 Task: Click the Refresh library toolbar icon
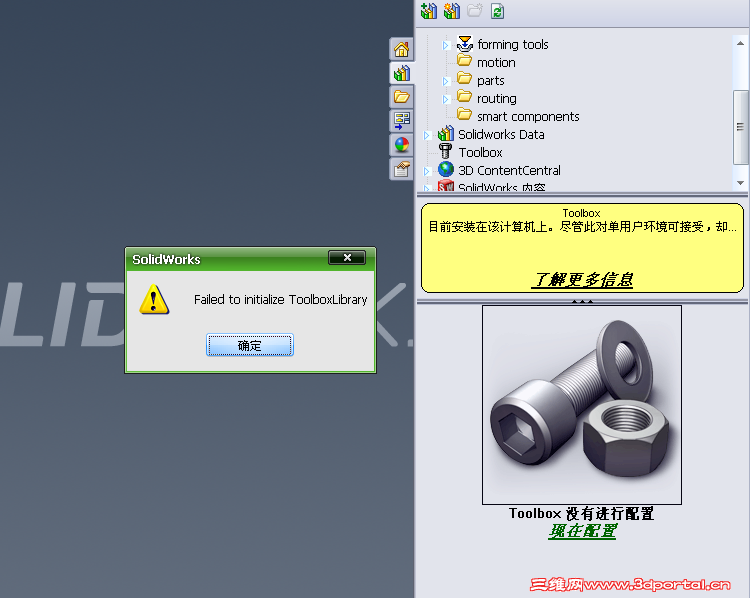tap(497, 11)
